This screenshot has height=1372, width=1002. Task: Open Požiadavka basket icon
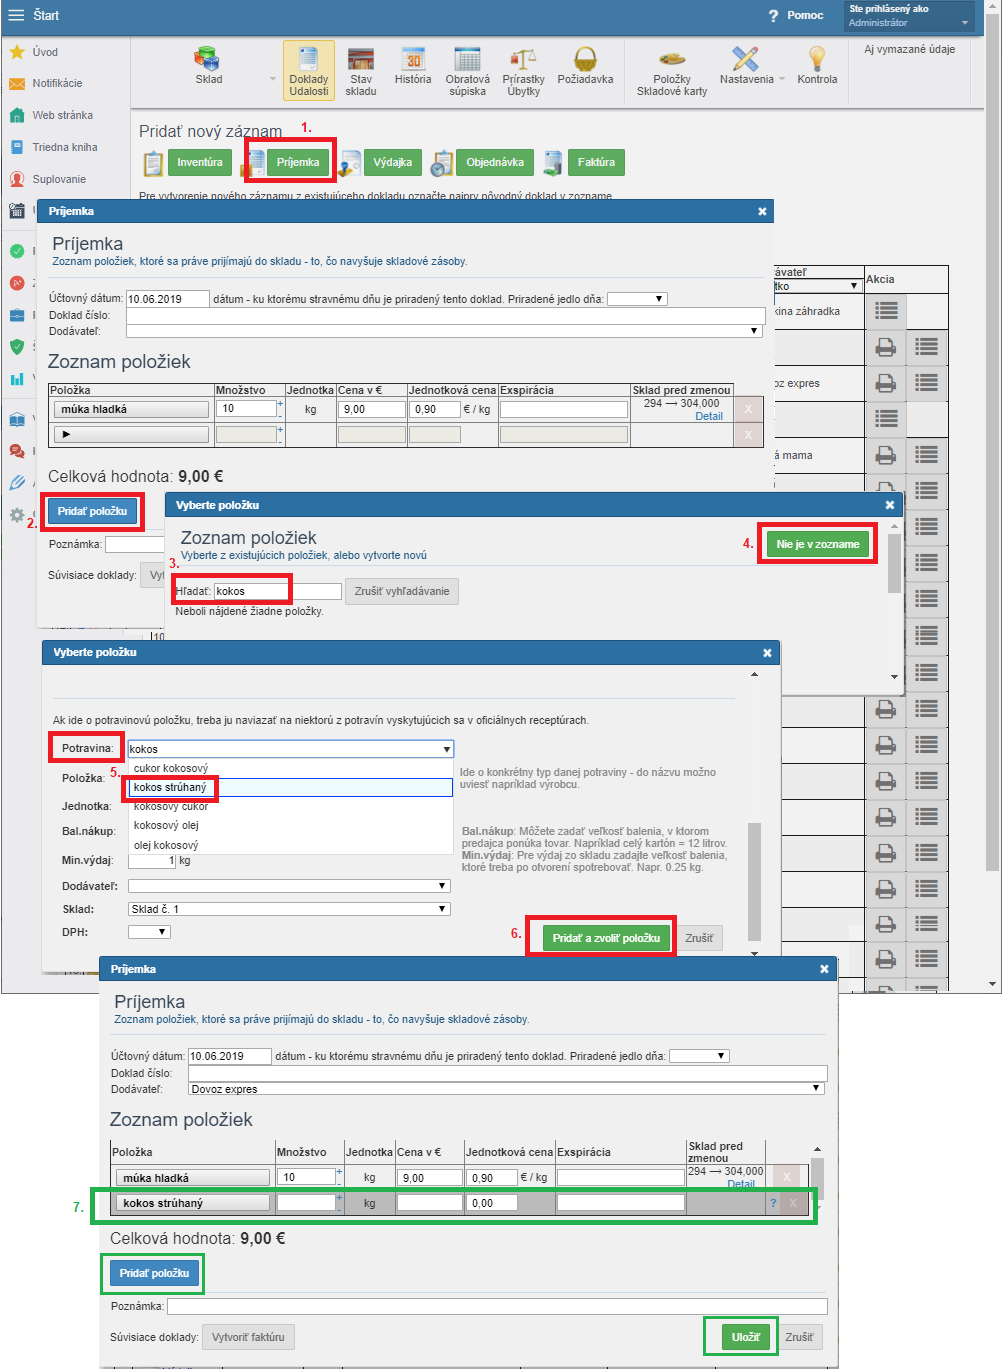[585, 66]
